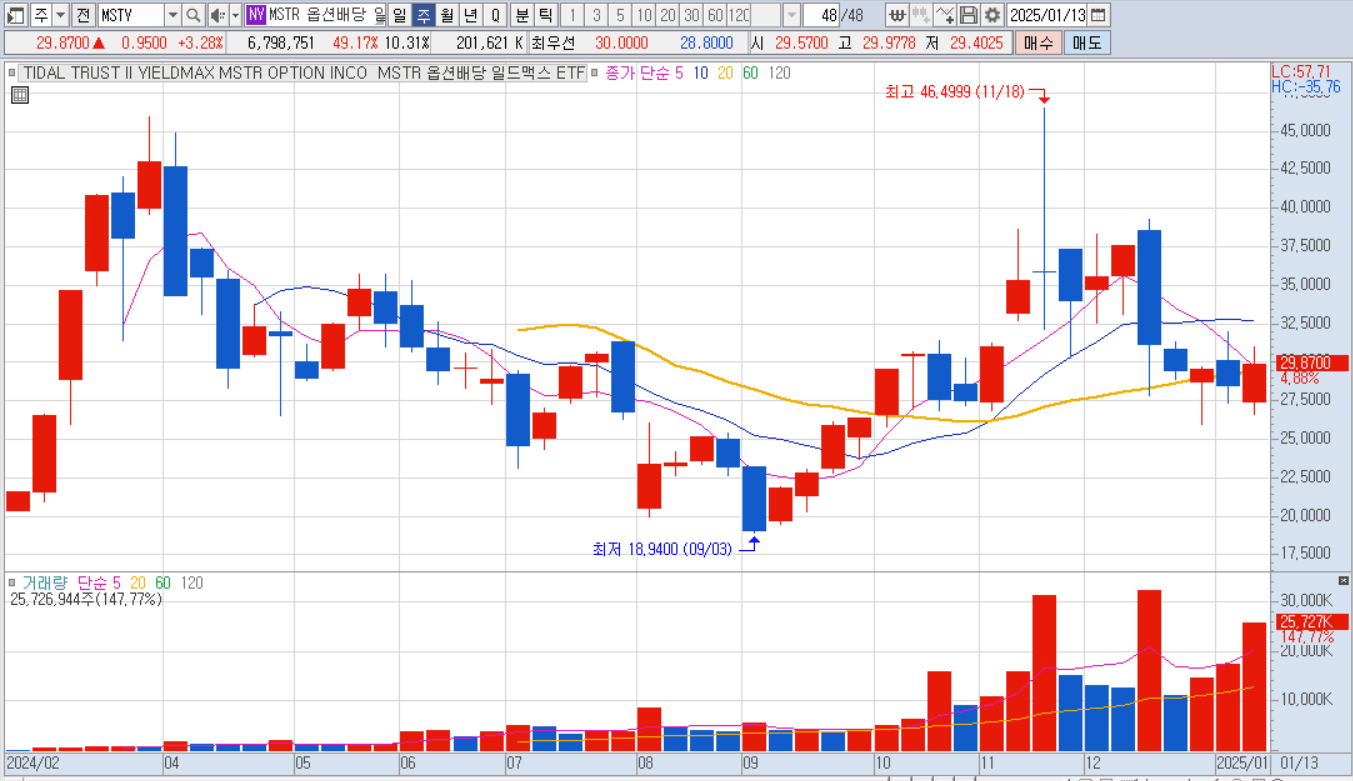This screenshot has height=781, width=1353.
Task: Toggle the checkbox before 종가 단순 indicator
Action: point(594,72)
